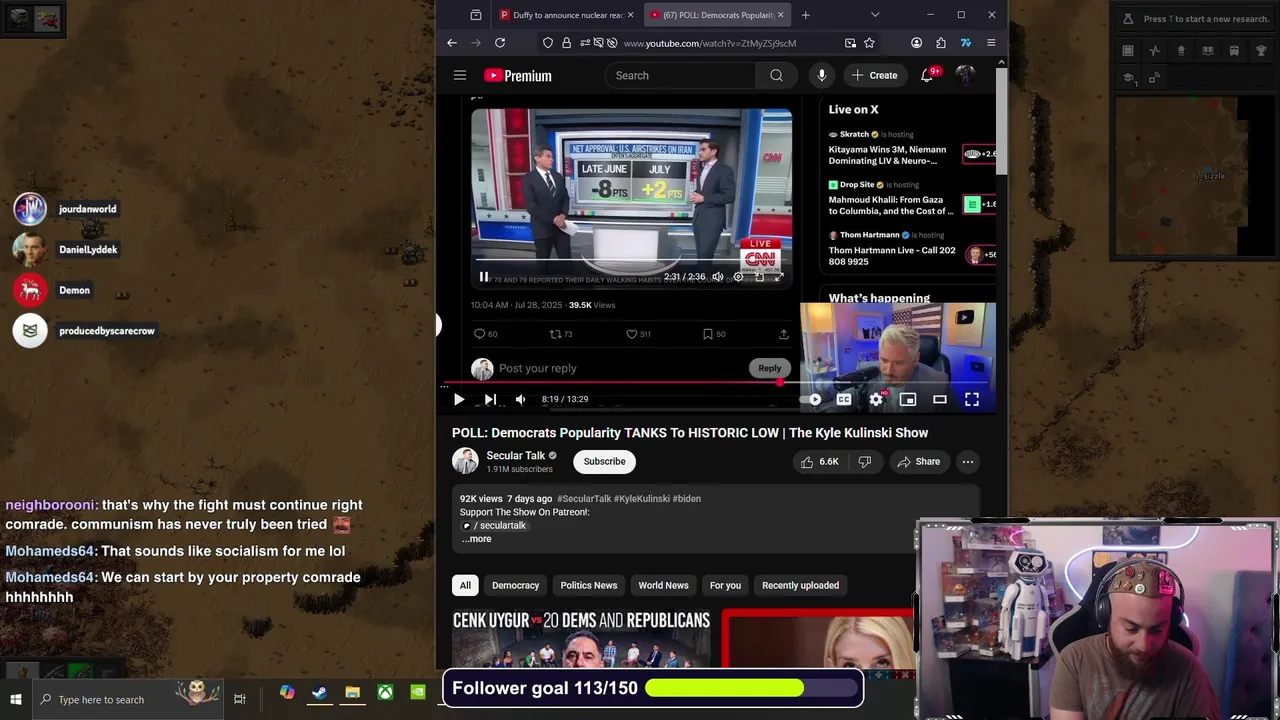Click the jourdanworld voice member

click(x=67, y=209)
